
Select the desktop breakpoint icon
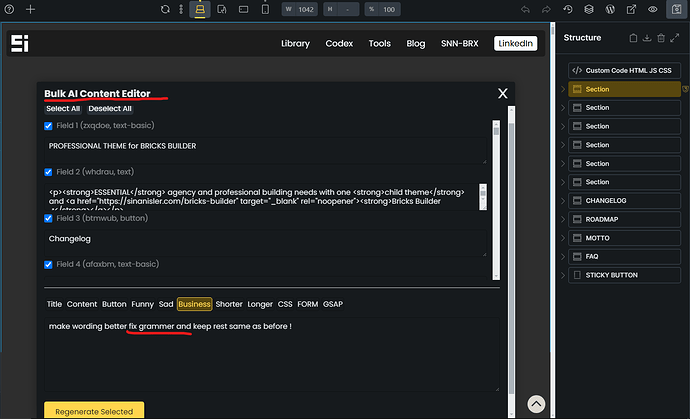(200, 9)
